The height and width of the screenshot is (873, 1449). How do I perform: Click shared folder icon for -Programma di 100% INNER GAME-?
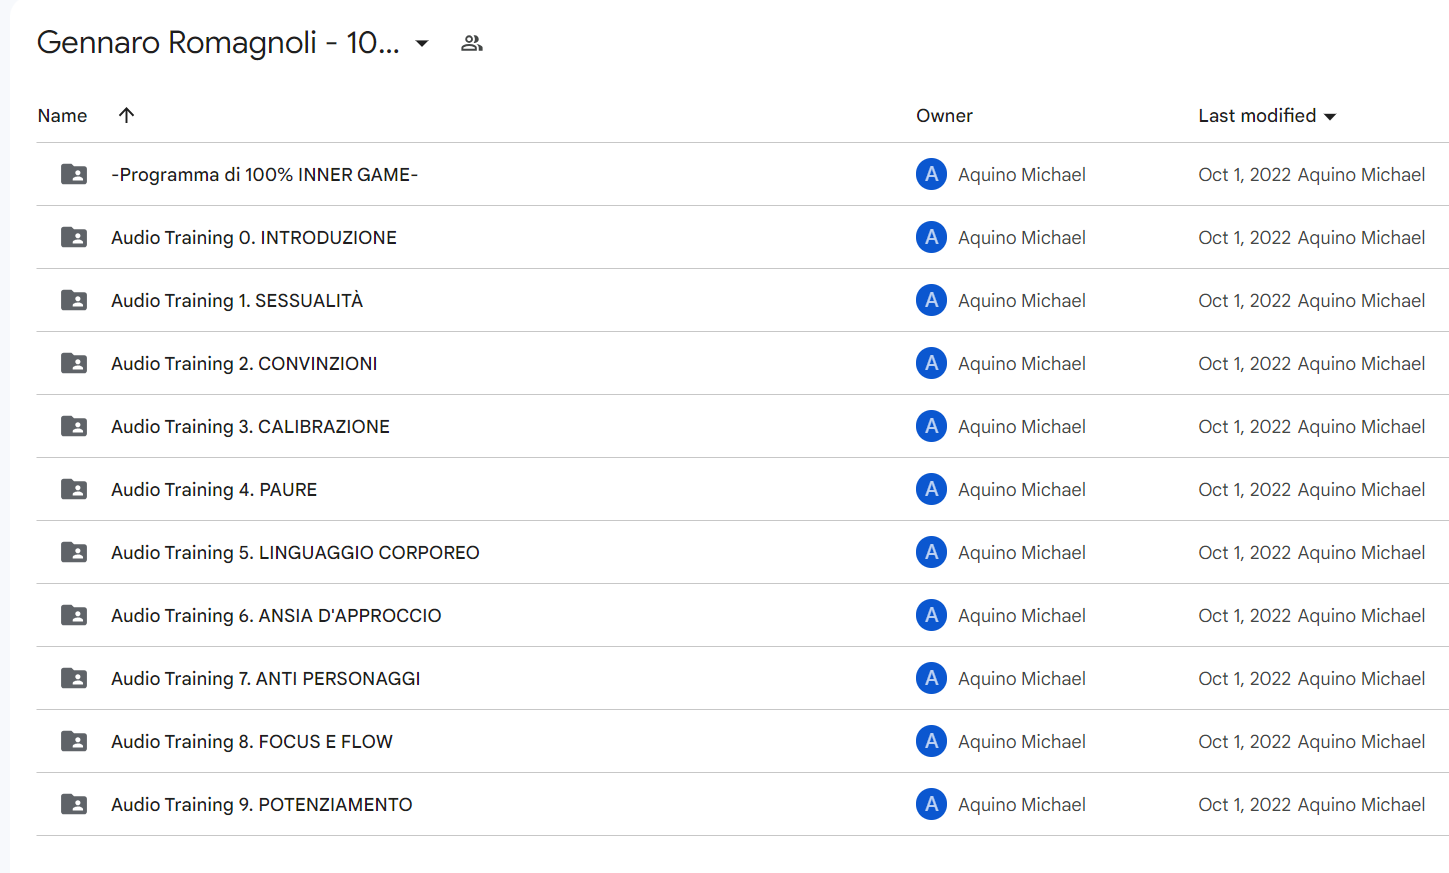pos(74,174)
